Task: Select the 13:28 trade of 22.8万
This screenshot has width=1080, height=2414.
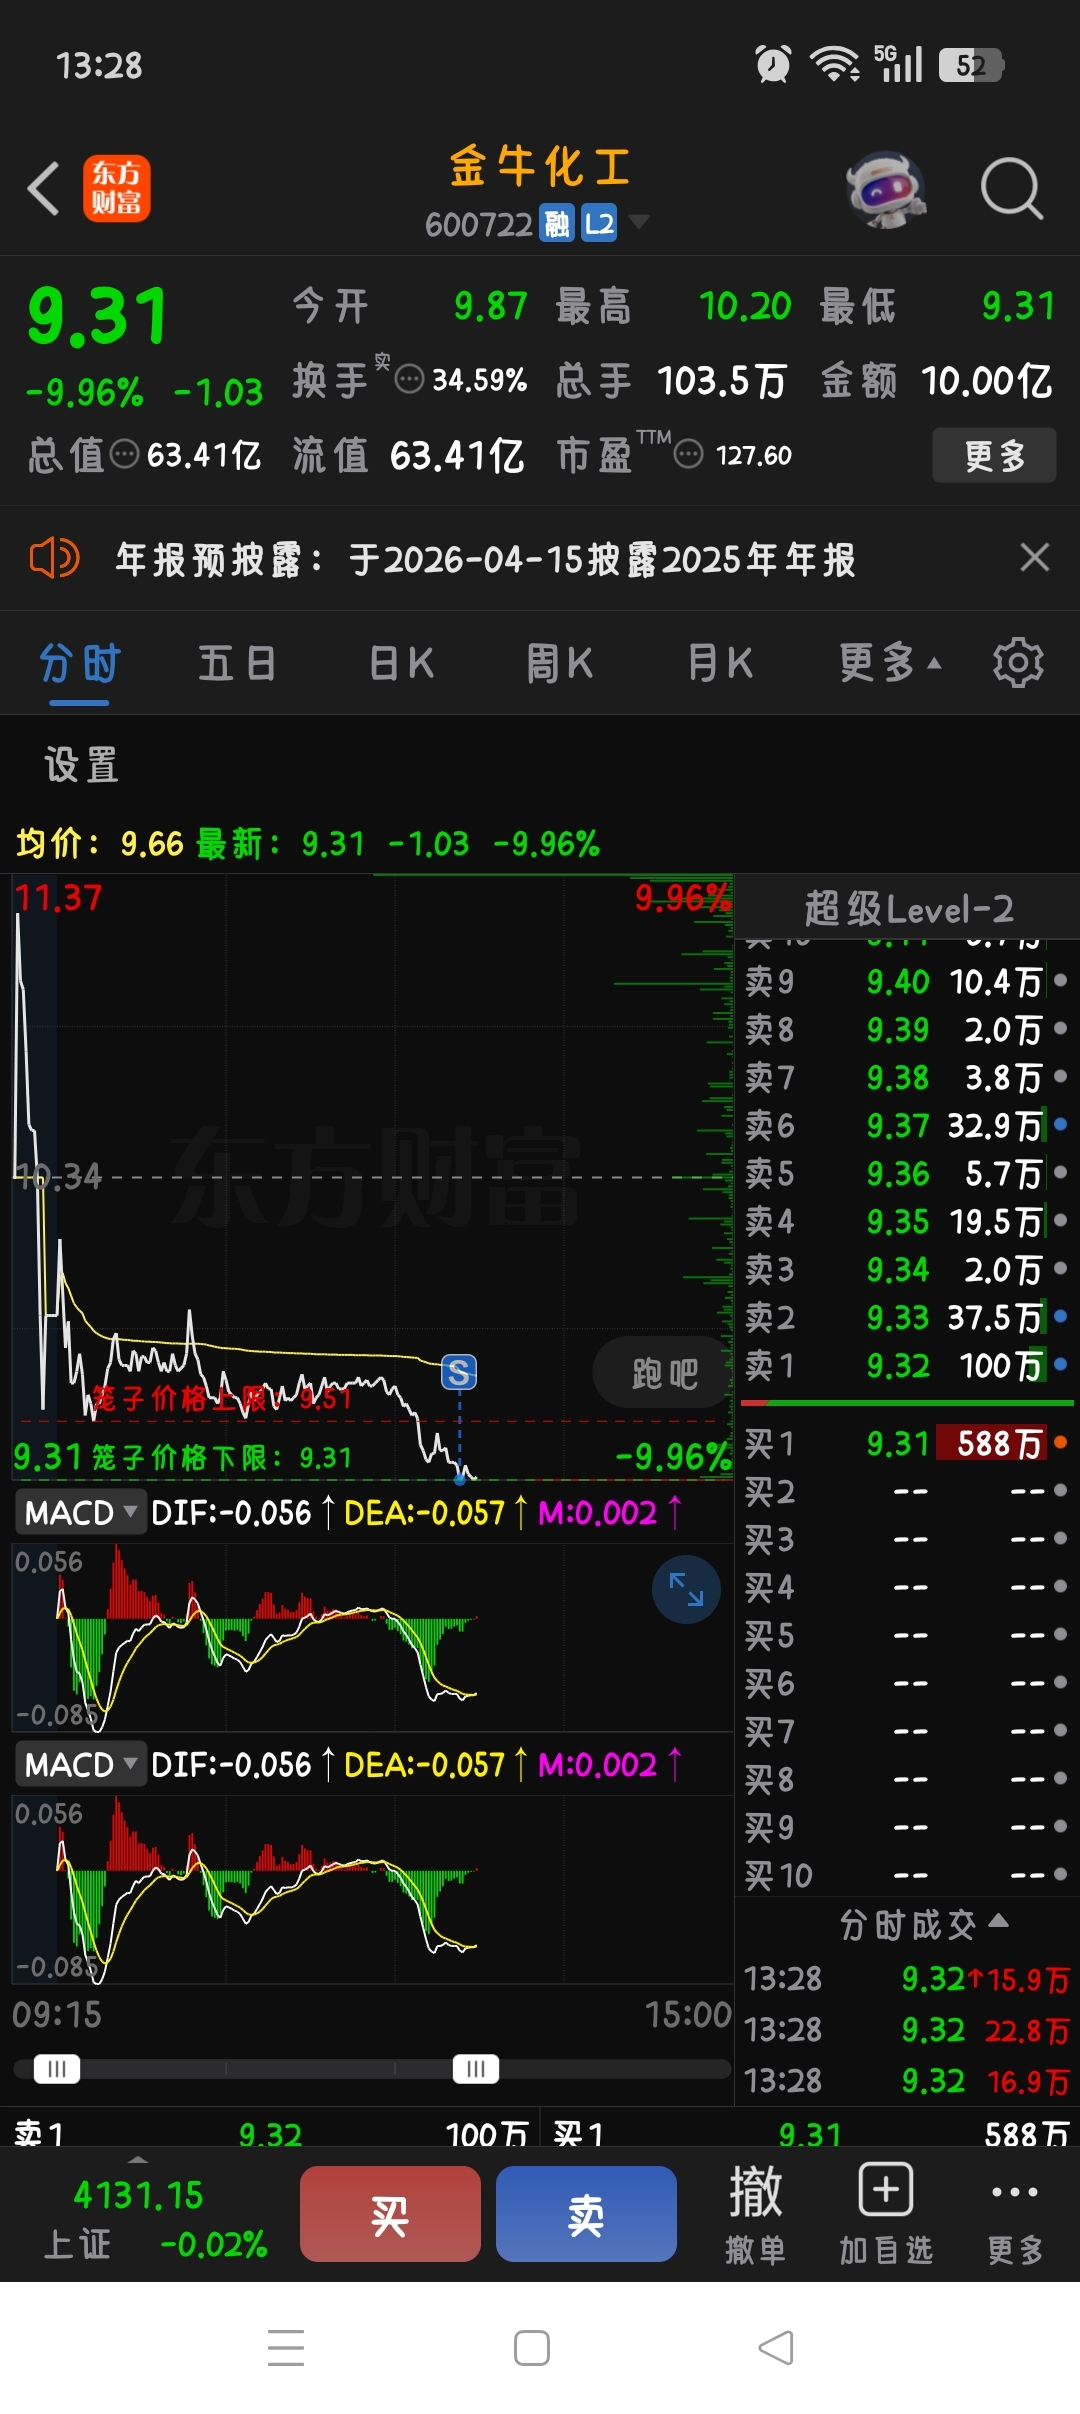Action: pyautogui.click(x=906, y=2030)
